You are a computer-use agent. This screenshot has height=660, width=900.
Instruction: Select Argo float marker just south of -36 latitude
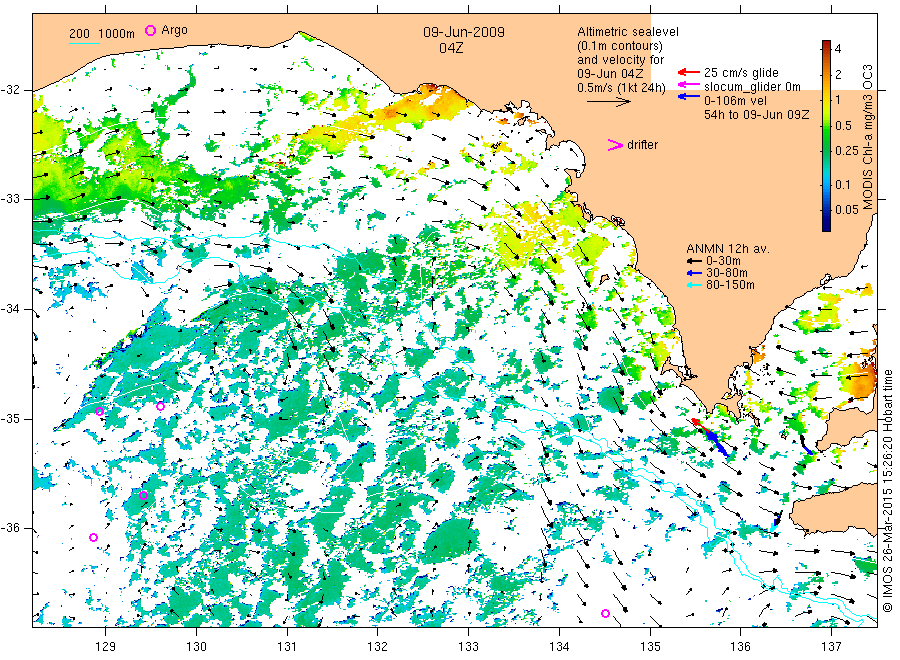point(94,537)
